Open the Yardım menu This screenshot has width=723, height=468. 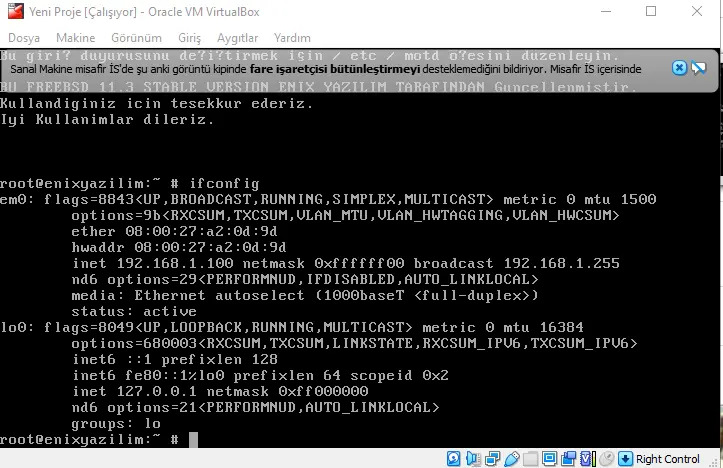tap(292, 38)
